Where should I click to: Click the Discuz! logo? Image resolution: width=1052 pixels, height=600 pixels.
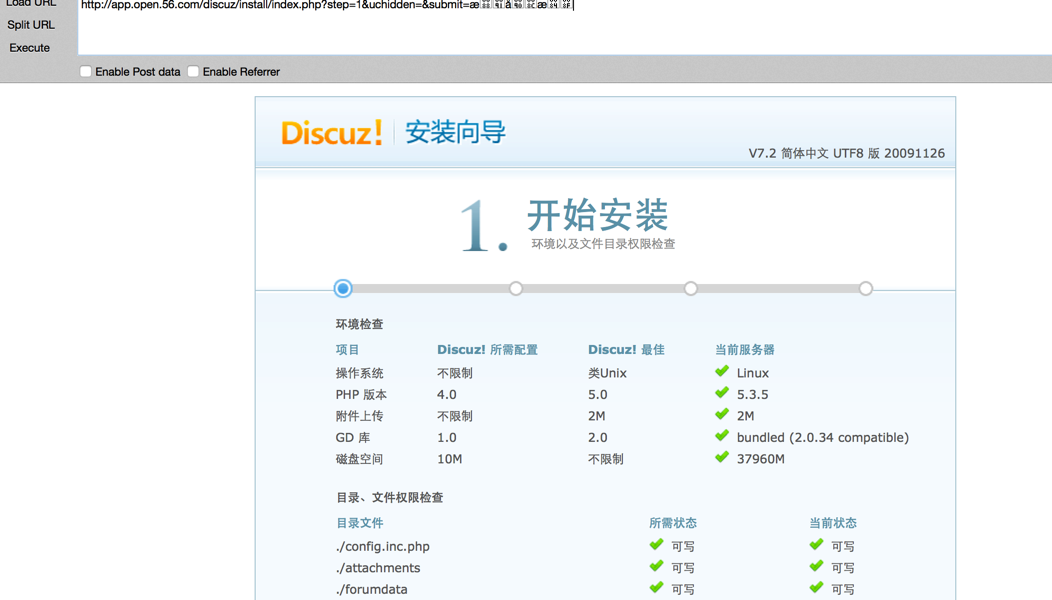[x=332, y=132]
